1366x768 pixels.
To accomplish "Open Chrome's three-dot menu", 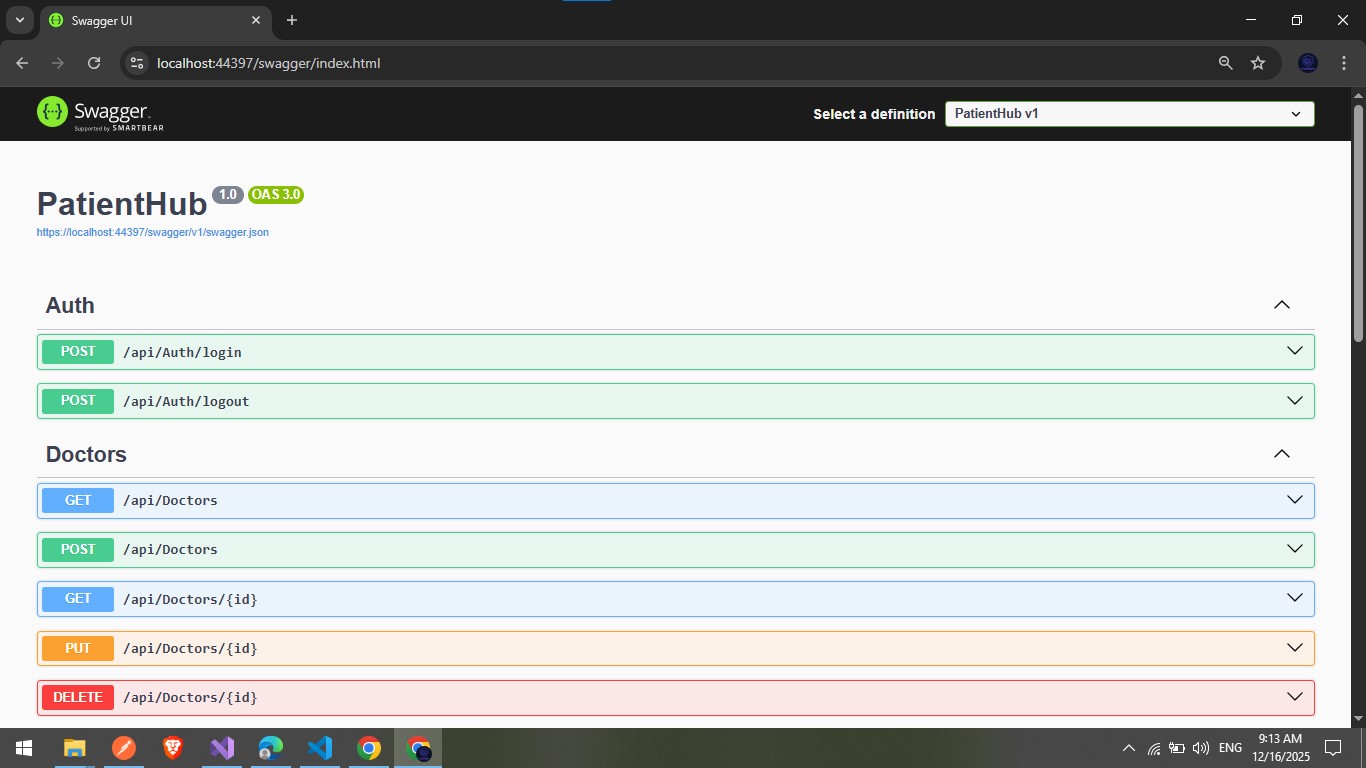I will 1344,63.
